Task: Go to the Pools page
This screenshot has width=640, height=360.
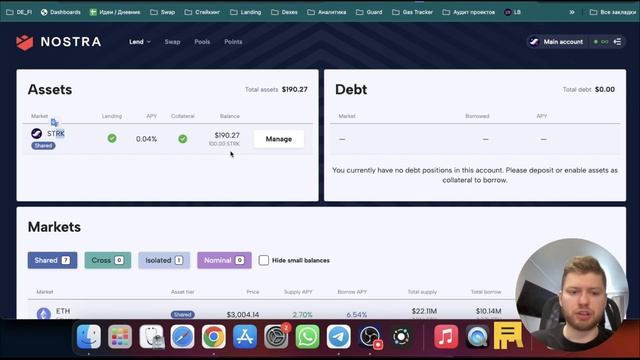Action: 202,42
